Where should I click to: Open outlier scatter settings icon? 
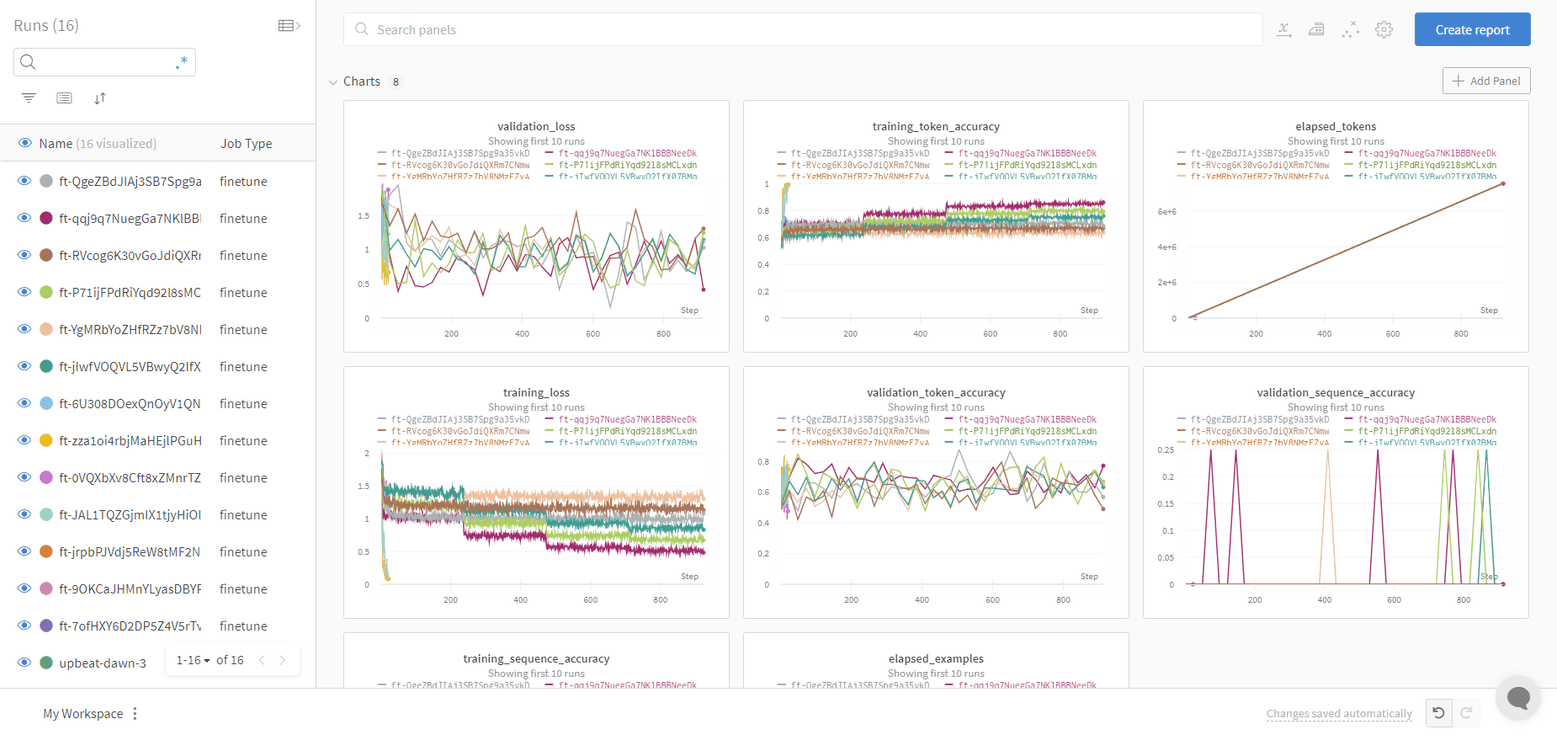[x=1351, y=30]
